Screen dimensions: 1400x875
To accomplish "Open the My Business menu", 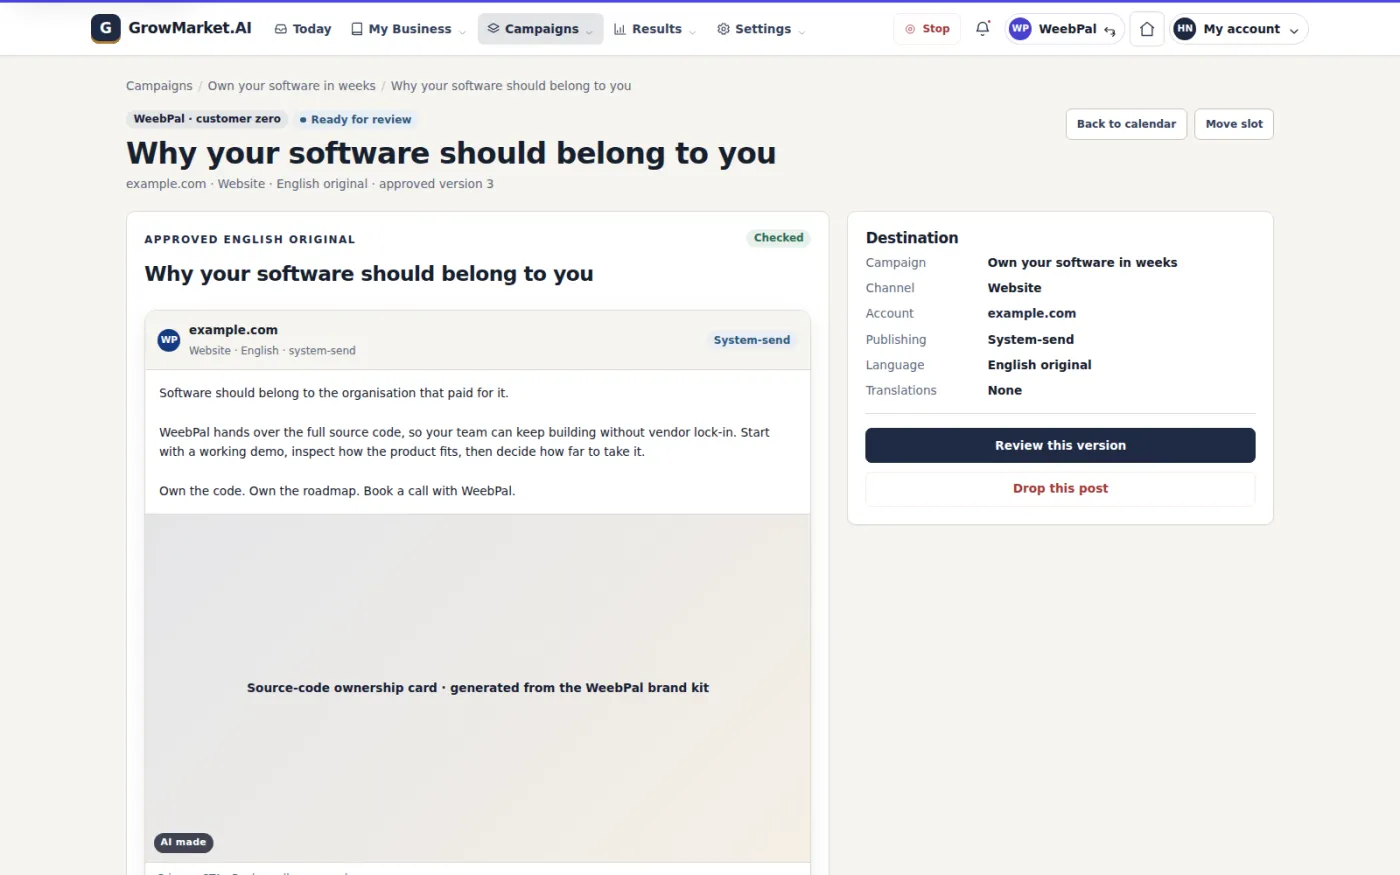I will (409, 29).
